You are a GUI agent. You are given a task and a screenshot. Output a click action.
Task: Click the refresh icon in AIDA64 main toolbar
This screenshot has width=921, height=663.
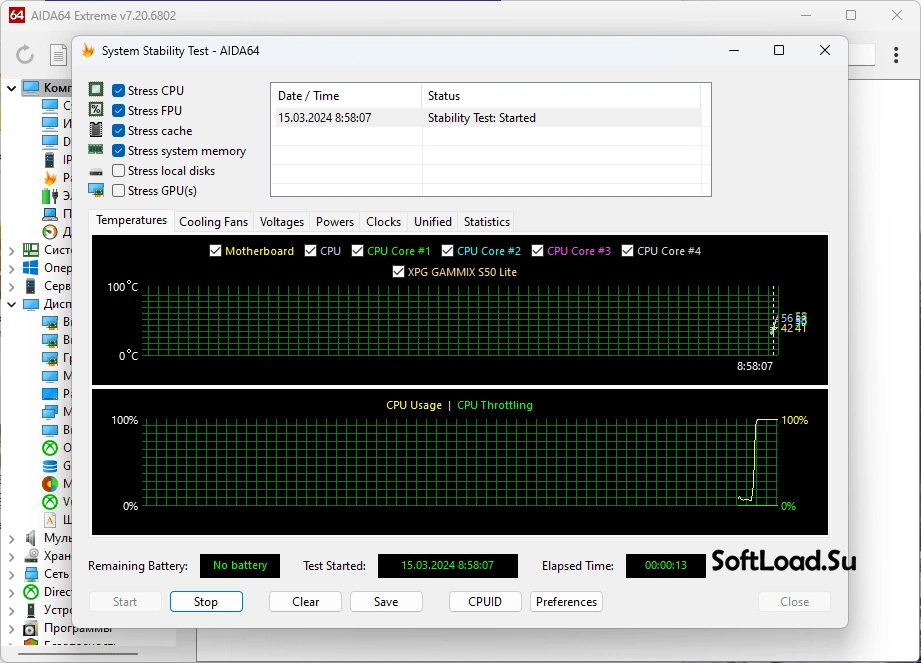(x=25, y=55)
